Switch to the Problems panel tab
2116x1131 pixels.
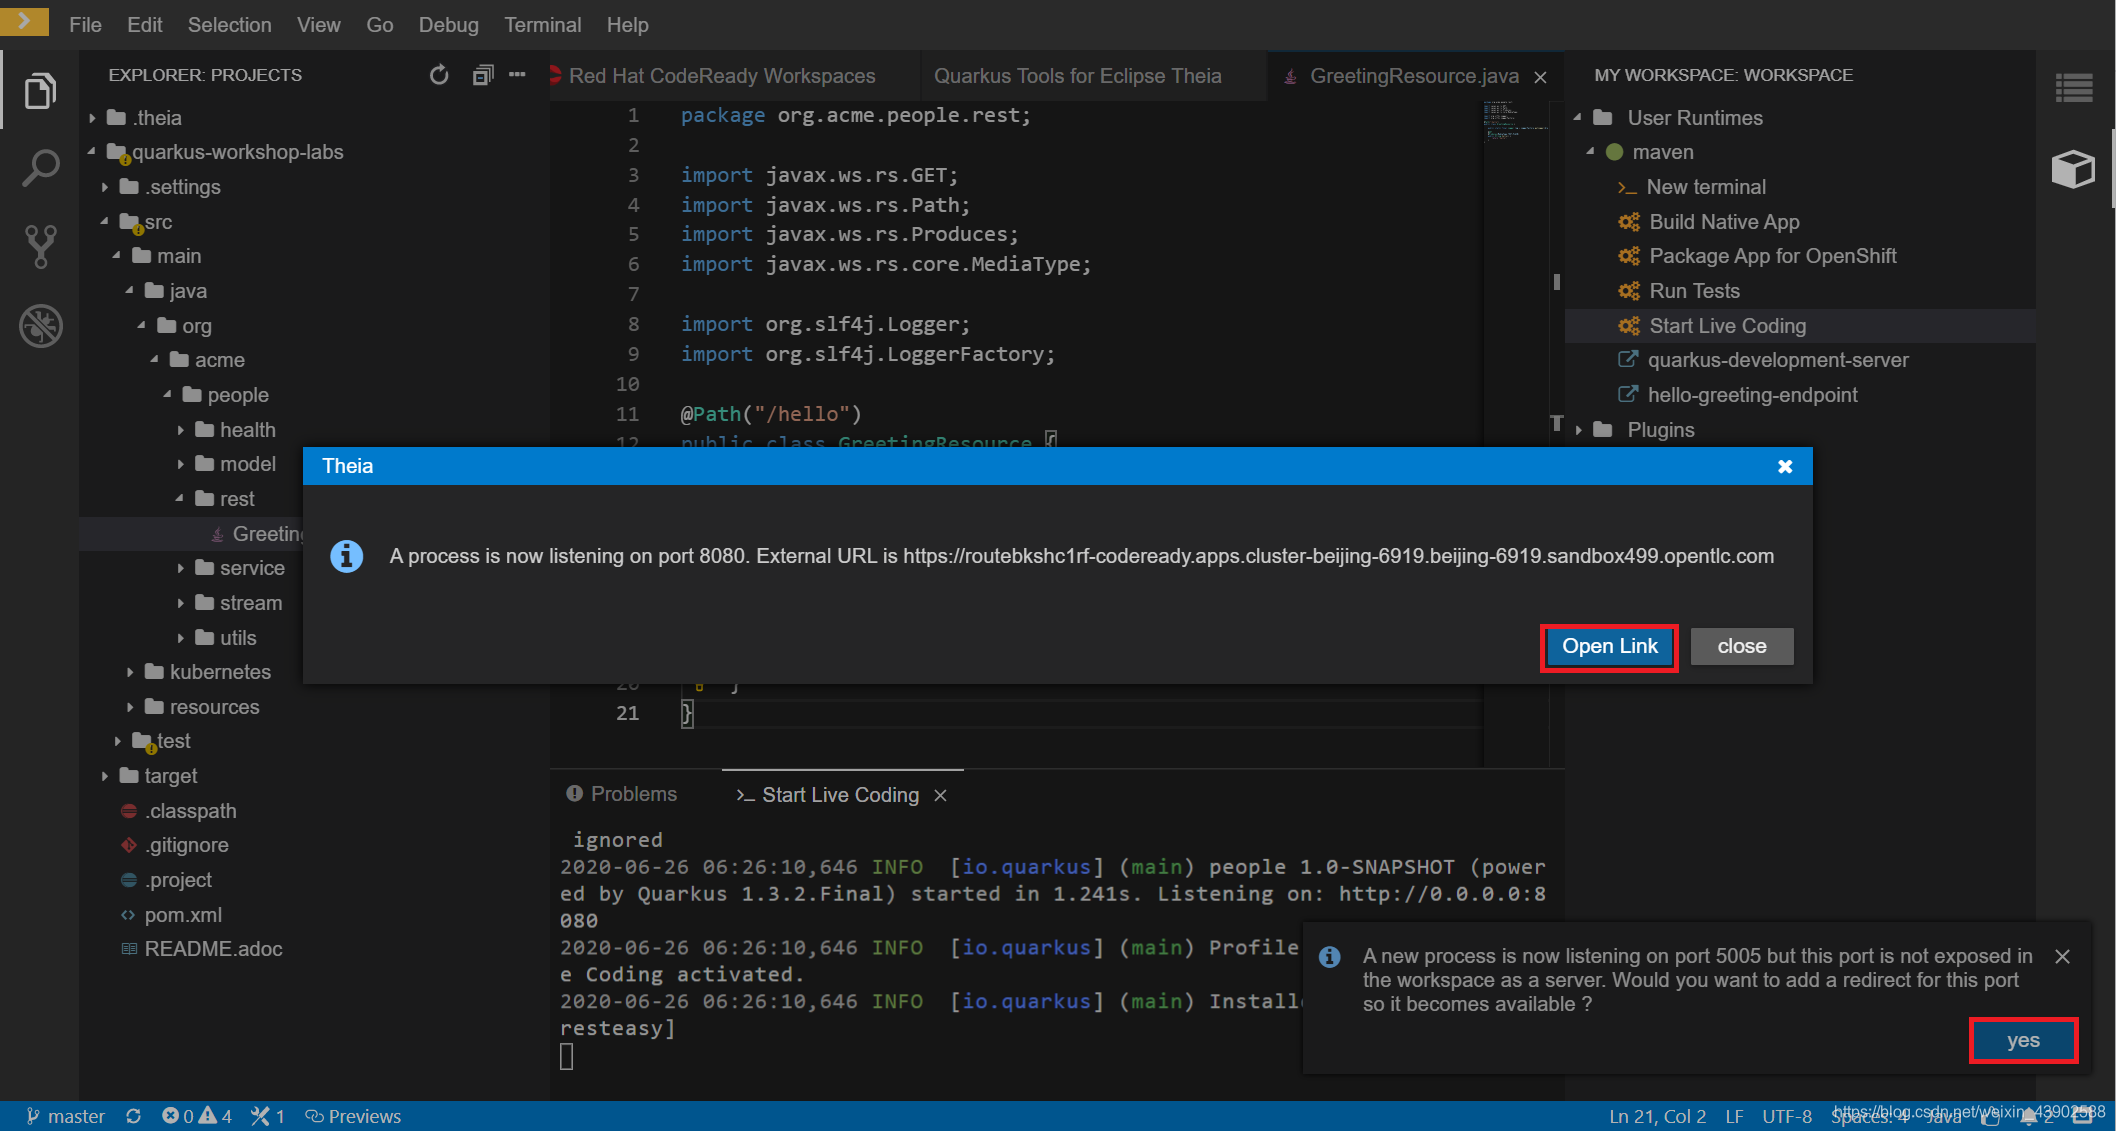coord(622,794)
